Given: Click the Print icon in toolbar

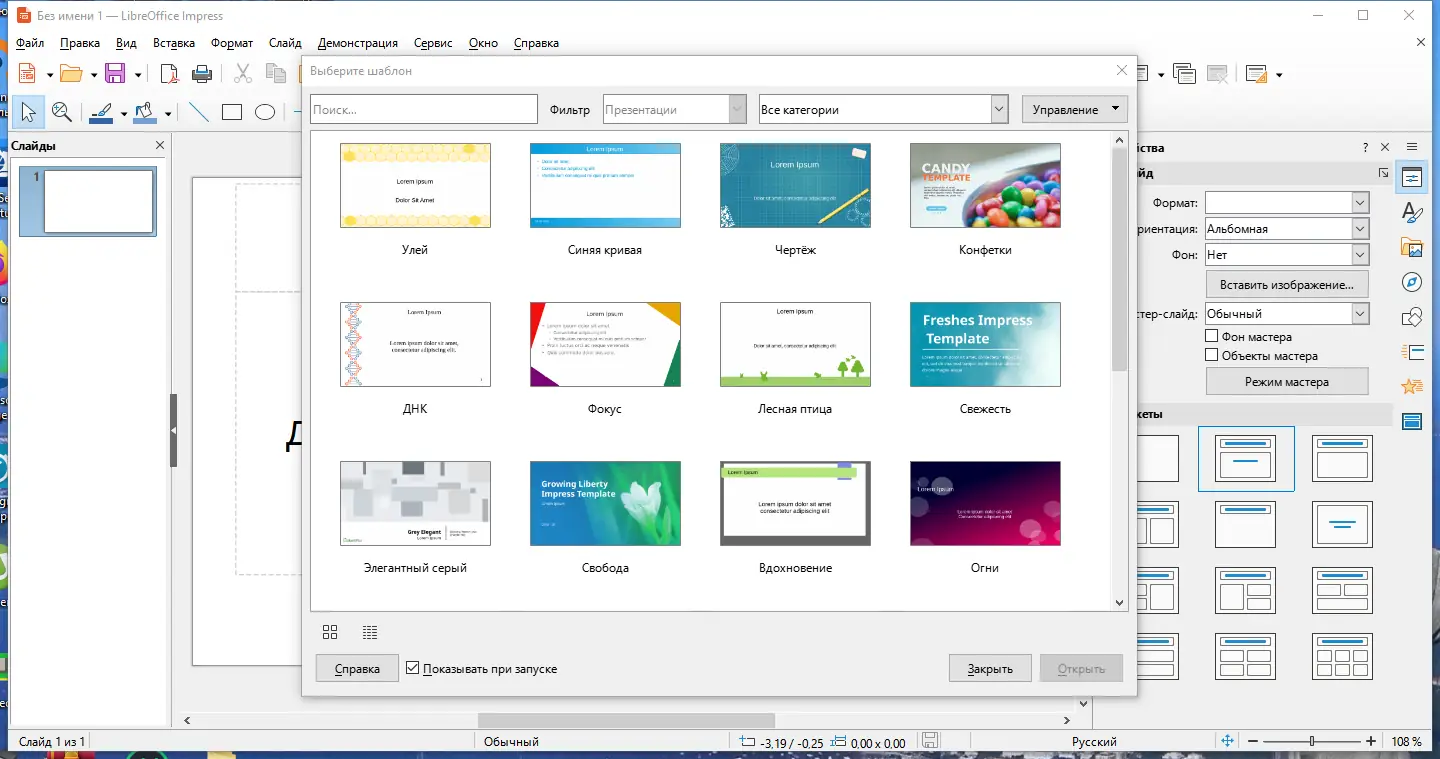Looking at the screenshot, I should click(x=202, y=73).
